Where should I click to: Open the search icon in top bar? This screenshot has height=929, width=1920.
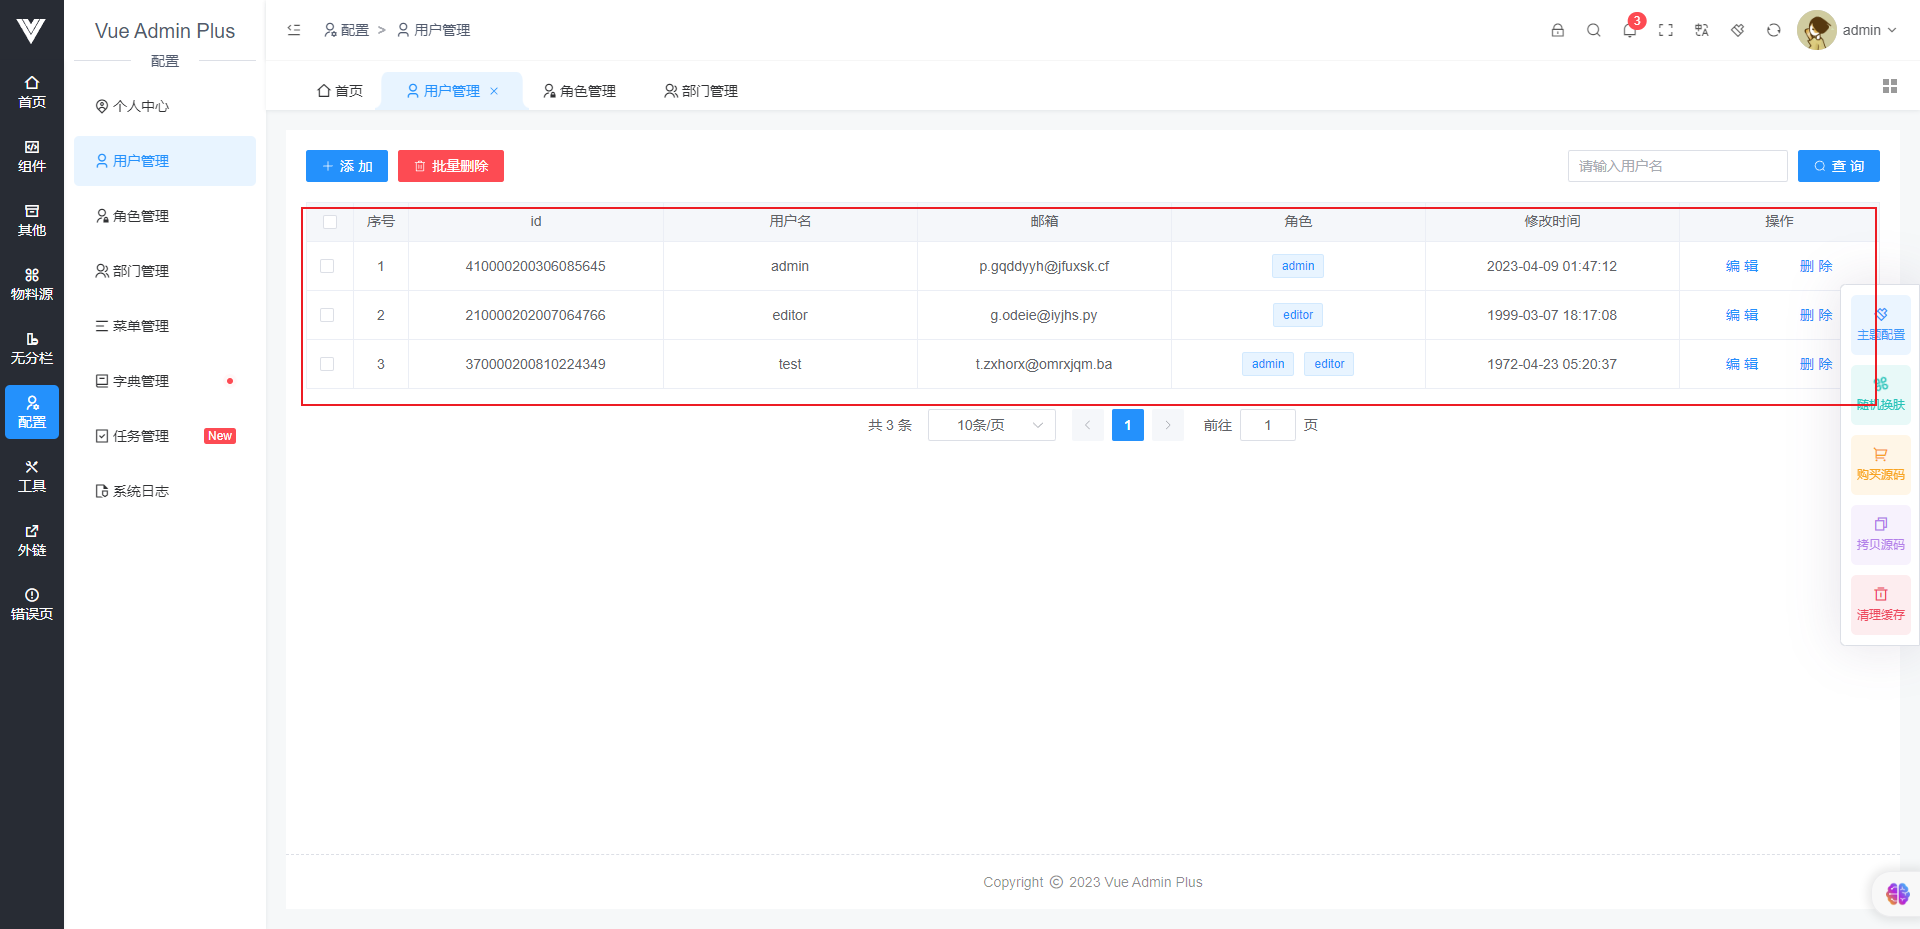[x=1593, y=30]
